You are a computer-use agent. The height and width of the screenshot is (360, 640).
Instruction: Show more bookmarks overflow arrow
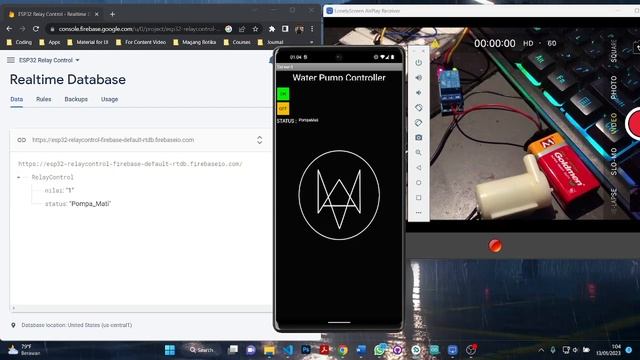click(x=311, y=42)
